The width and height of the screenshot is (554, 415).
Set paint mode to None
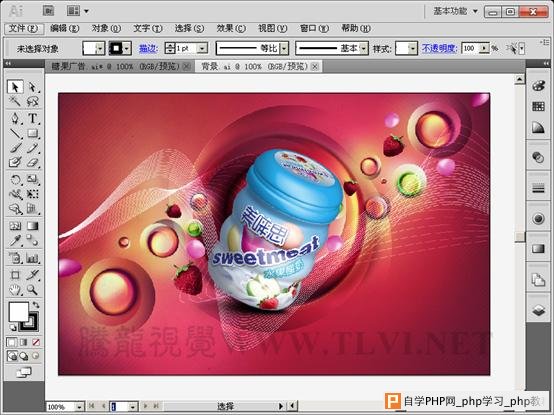pos(36,342)
